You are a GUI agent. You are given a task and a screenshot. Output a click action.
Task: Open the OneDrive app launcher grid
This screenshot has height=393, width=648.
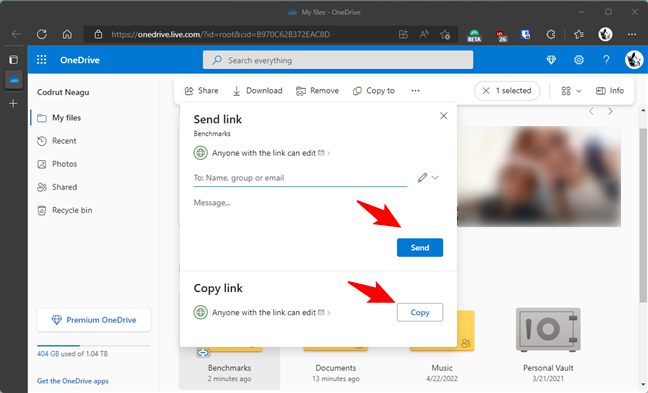(x=41, y=60)
